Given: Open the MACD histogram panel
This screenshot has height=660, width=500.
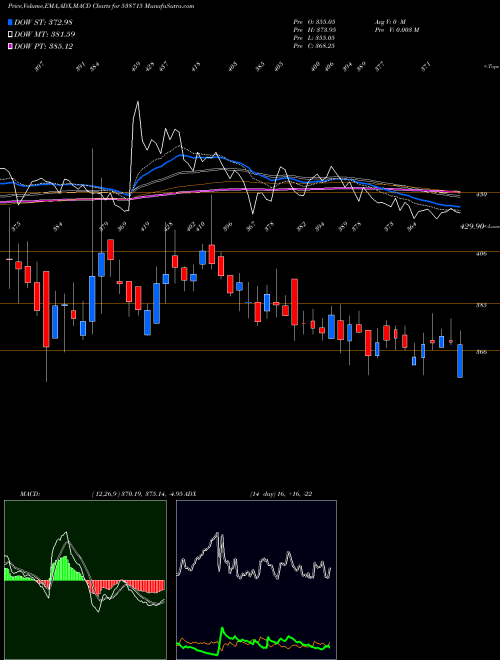Looking at the screenshot, I should pyautogui.click(x=85, y=580).
